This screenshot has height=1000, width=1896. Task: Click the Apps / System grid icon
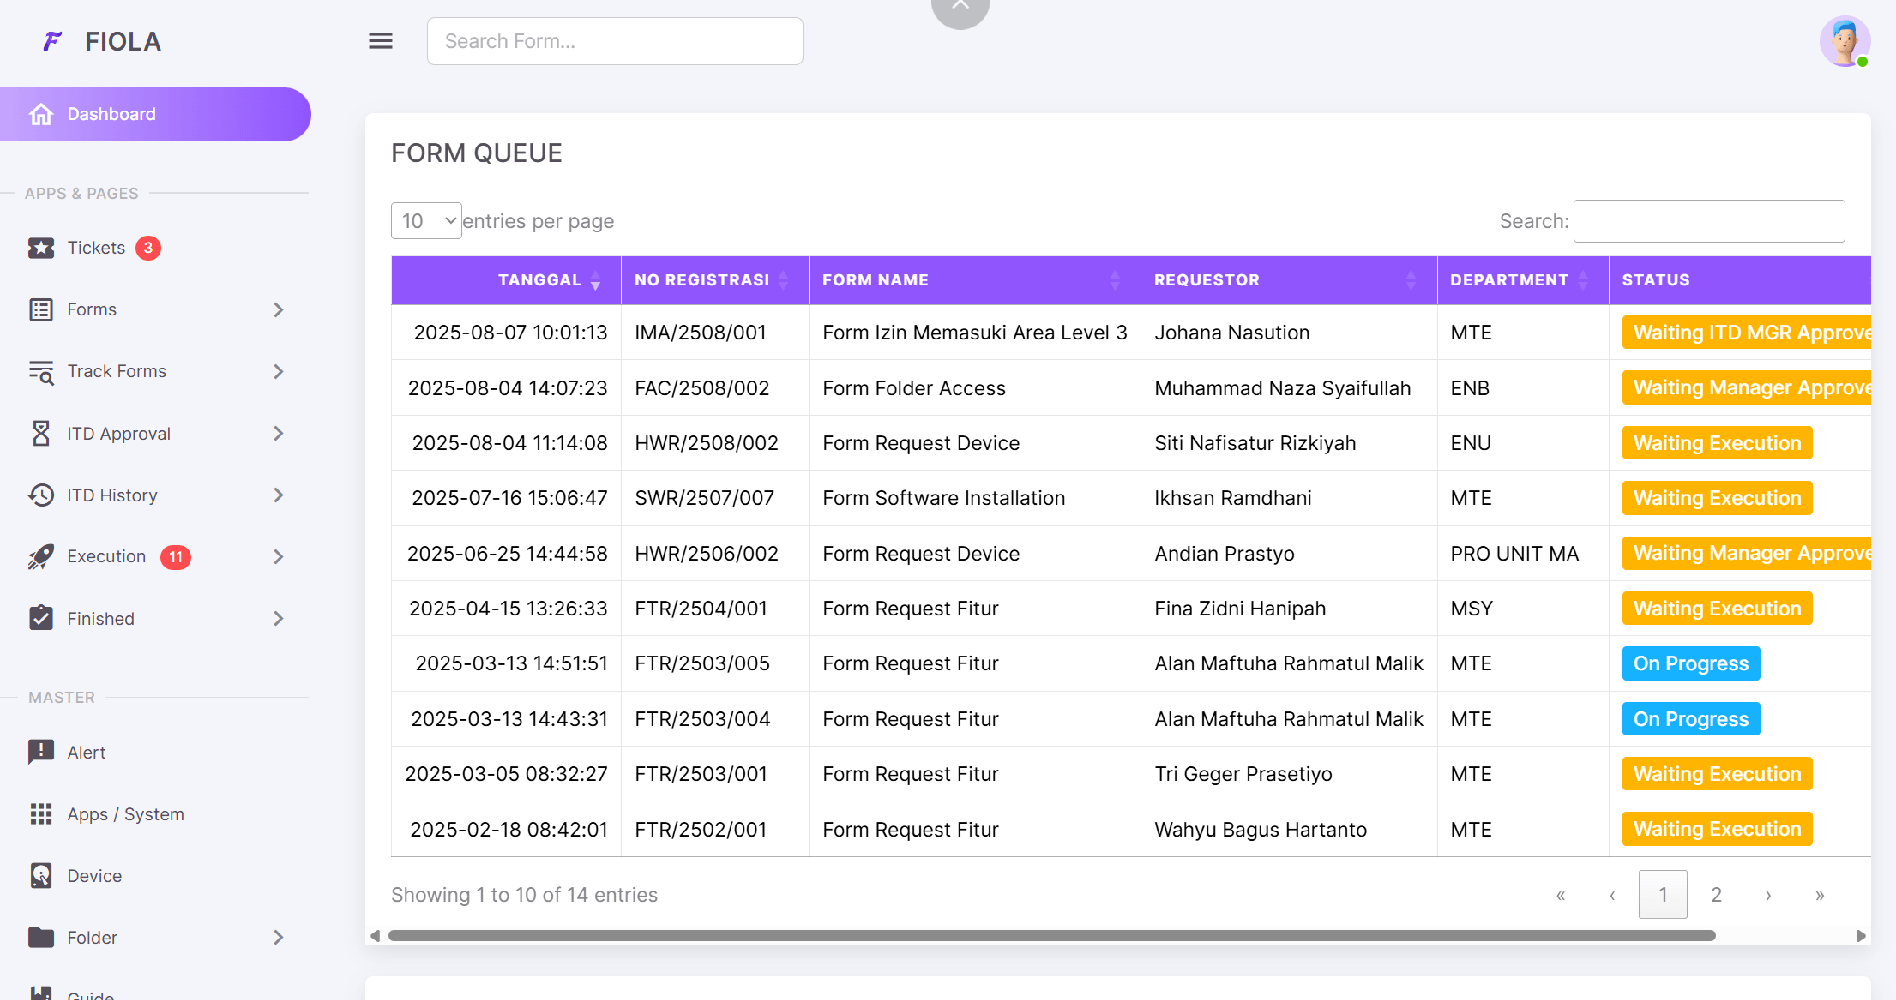click(x=41, y=814)
